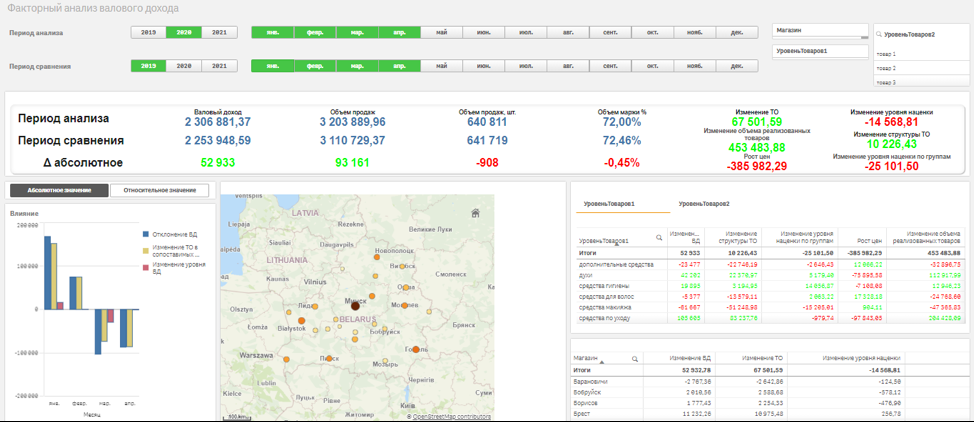Screen dimensions: 974x422
Task: Toggle year 2021 in Период анализа
Action: [x=219, y=33]
